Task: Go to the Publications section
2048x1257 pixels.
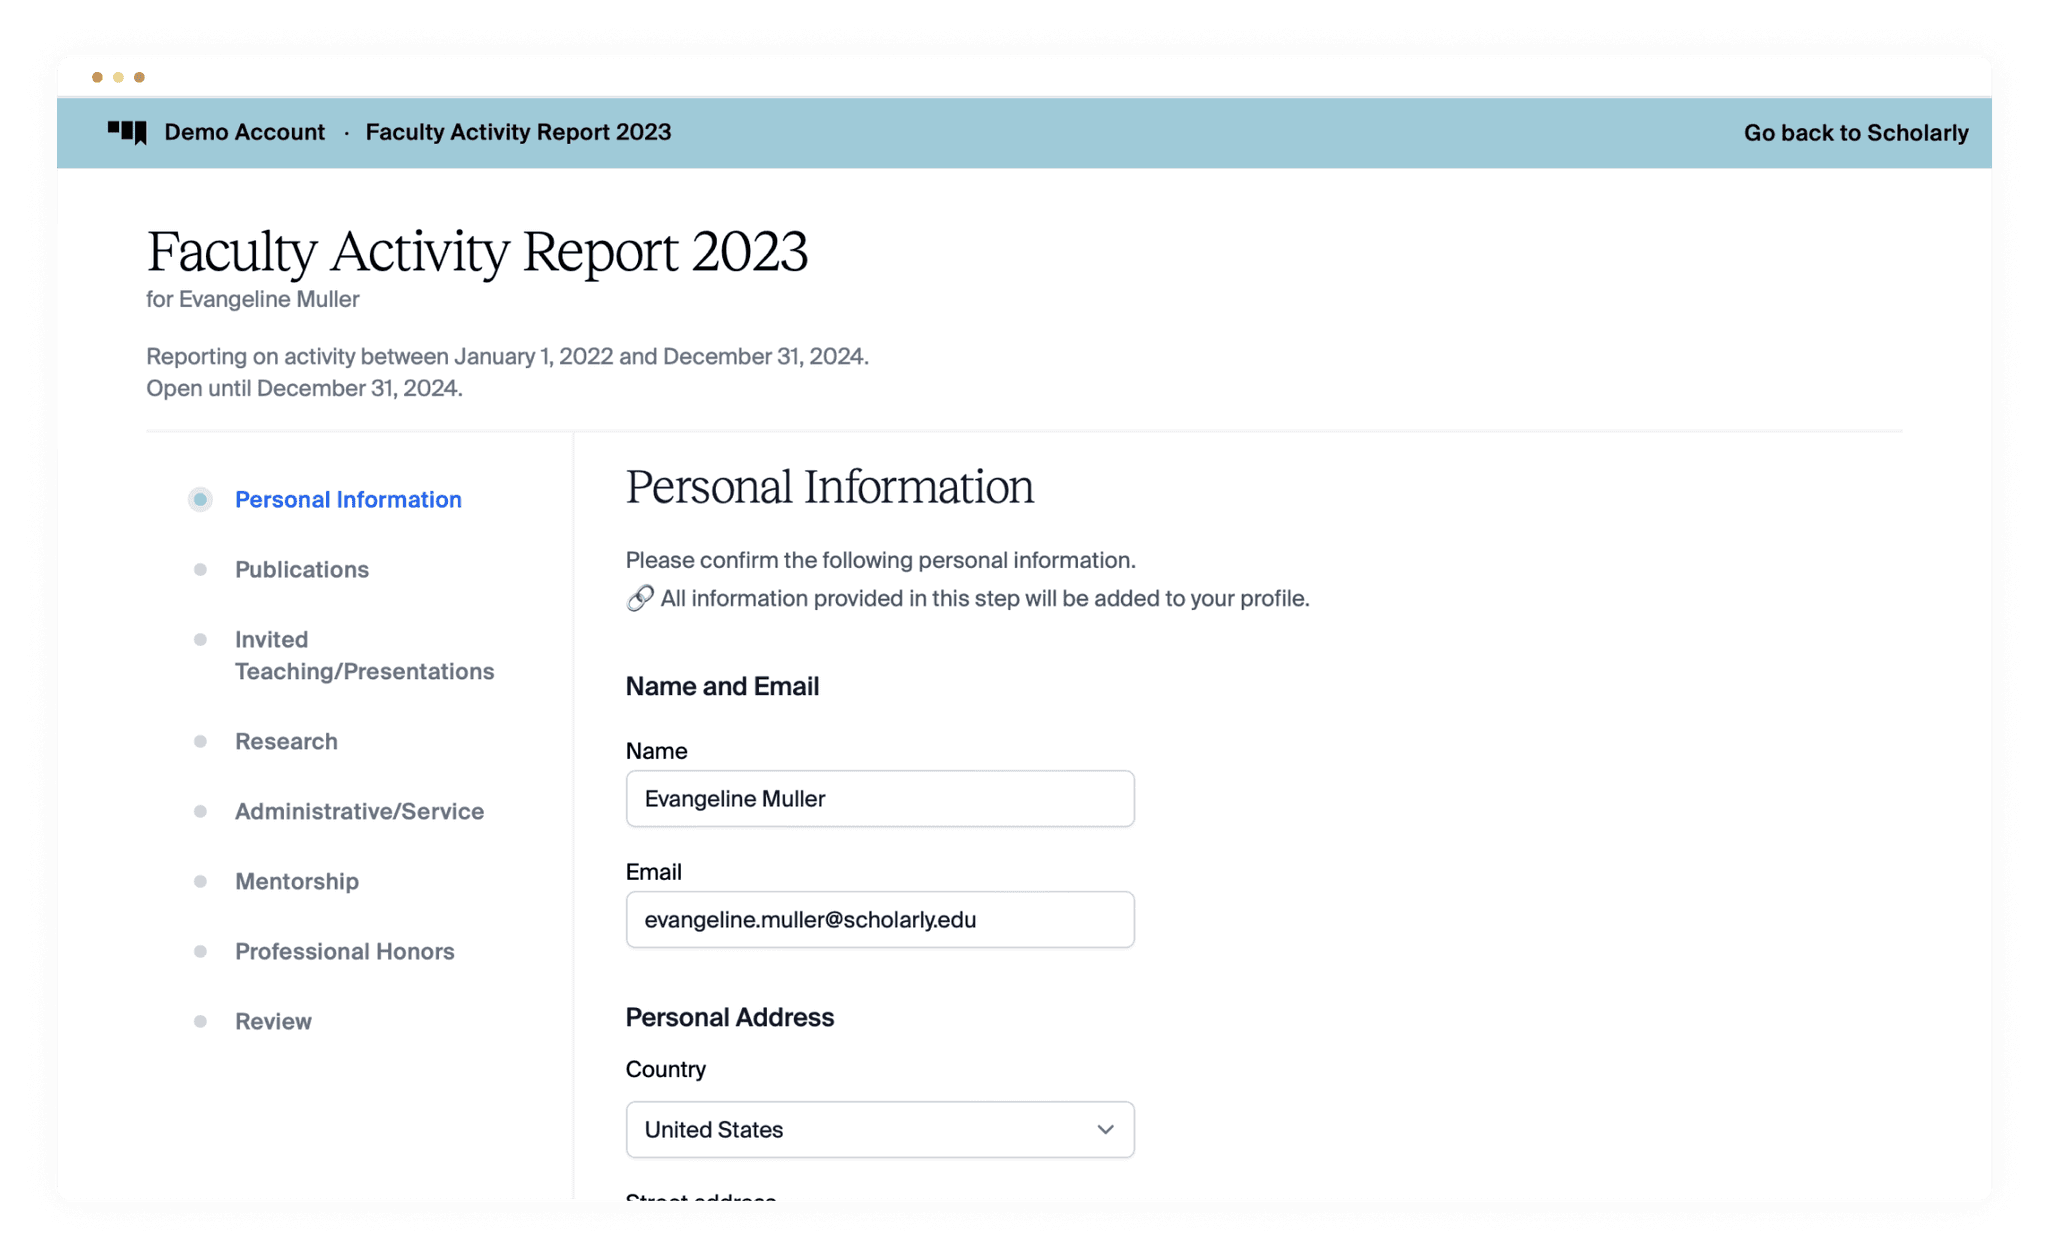Action: (302, 569)
